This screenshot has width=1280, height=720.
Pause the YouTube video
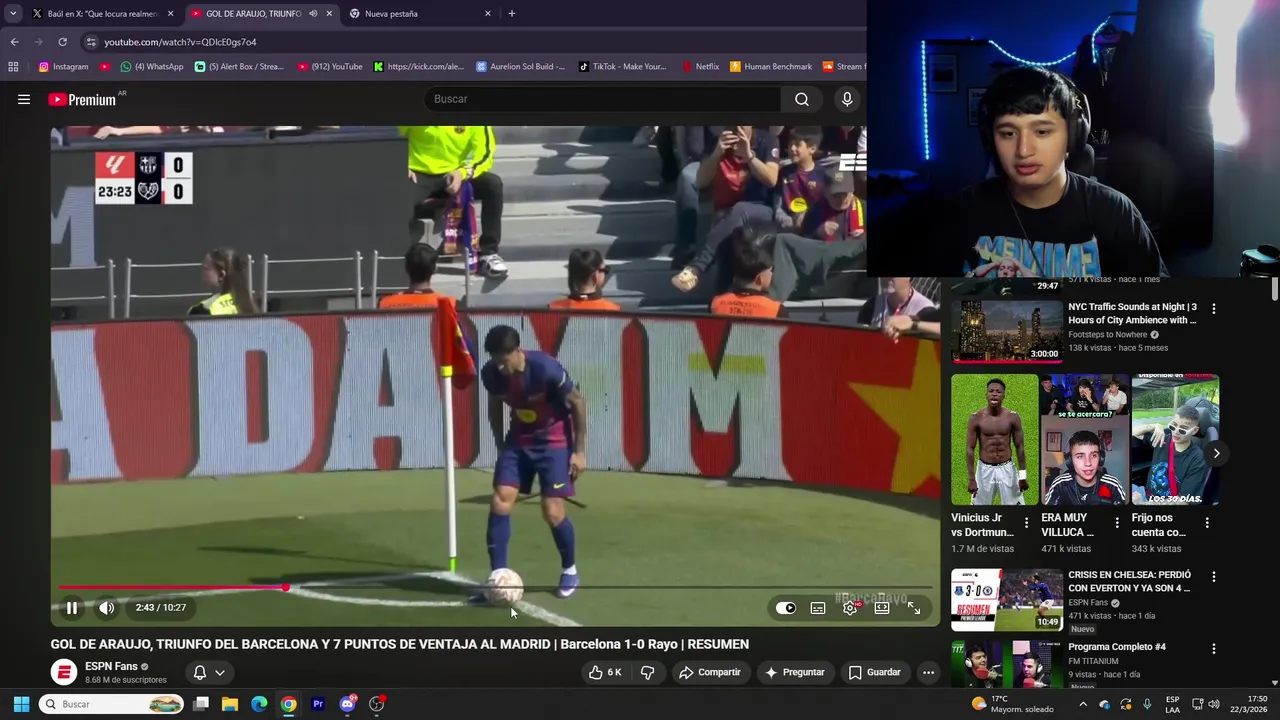tap(72, 608)
